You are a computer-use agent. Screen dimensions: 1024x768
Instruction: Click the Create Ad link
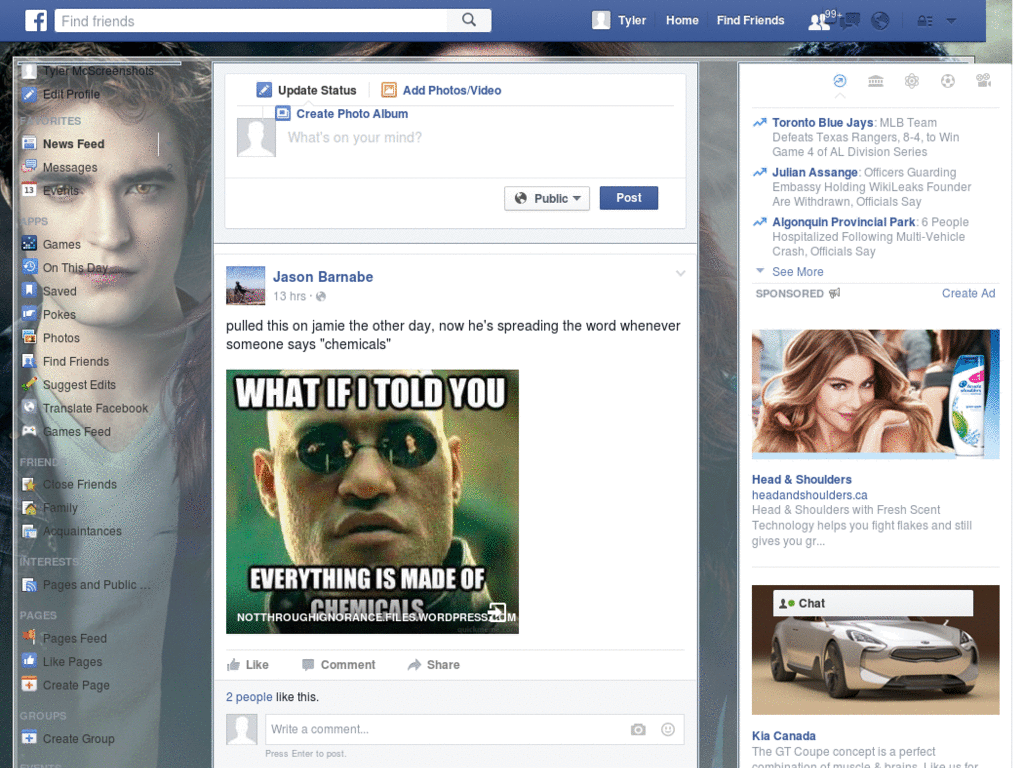[968, 293]
